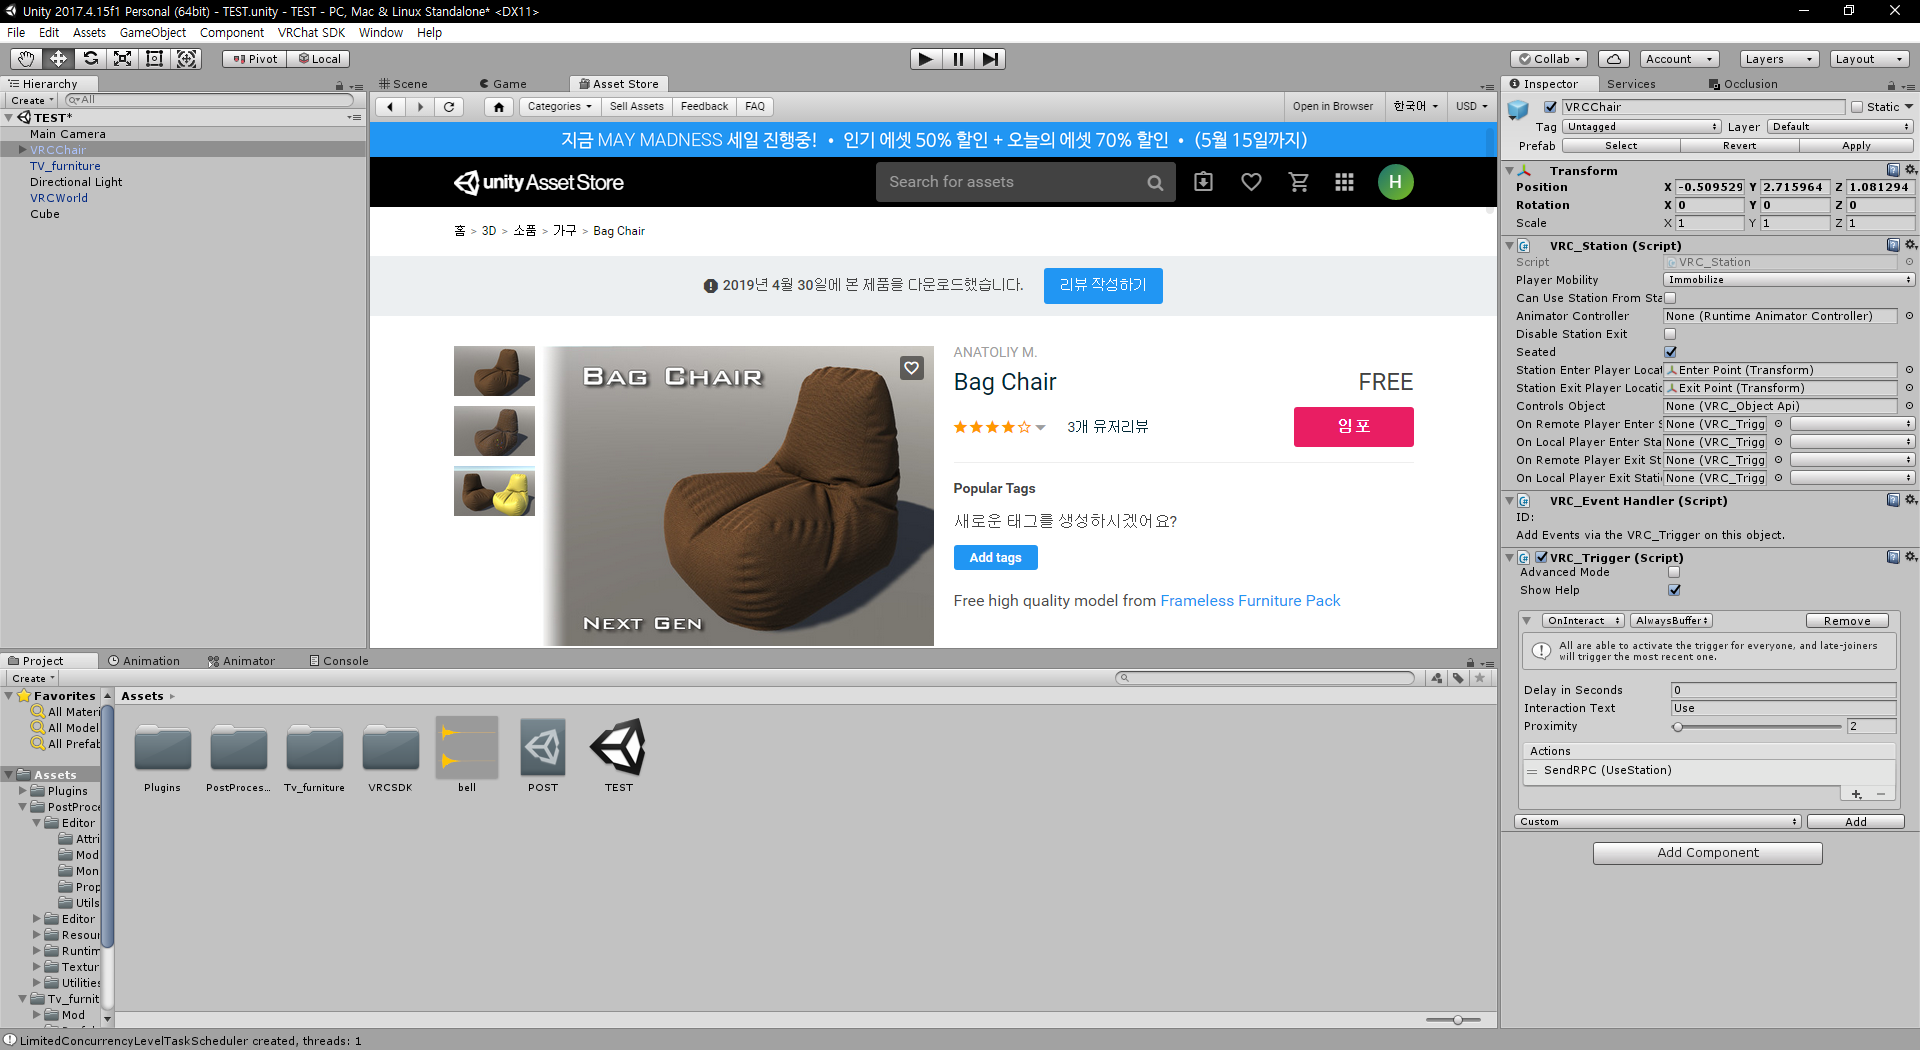Select the combined Transform tool

click(186, 59)
